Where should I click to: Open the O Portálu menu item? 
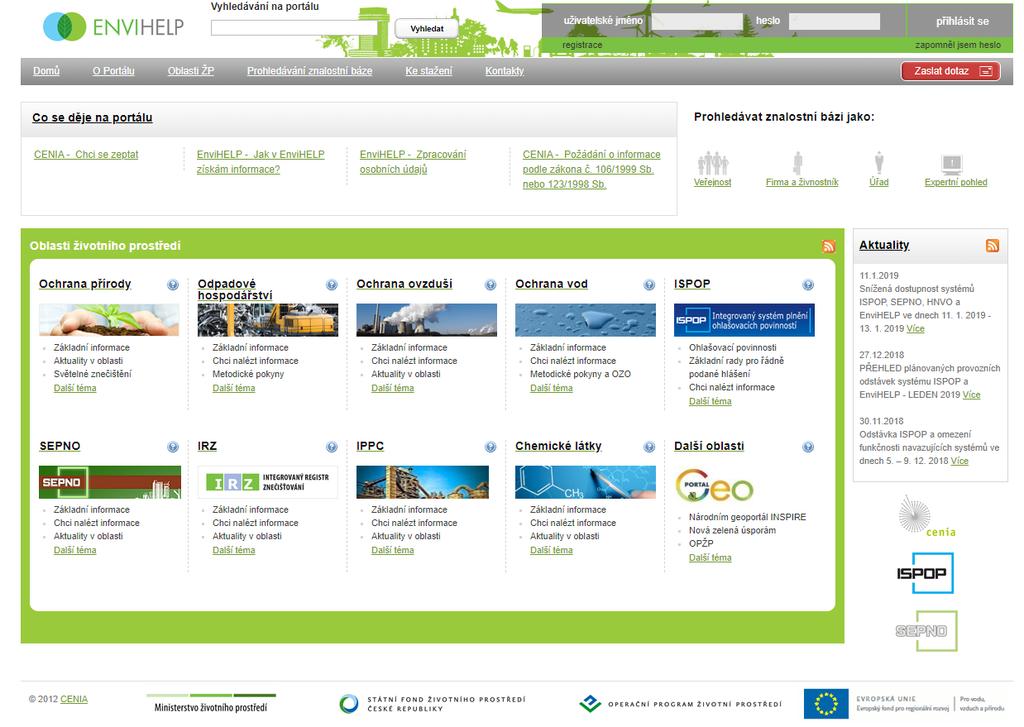[x=114, y=71]
